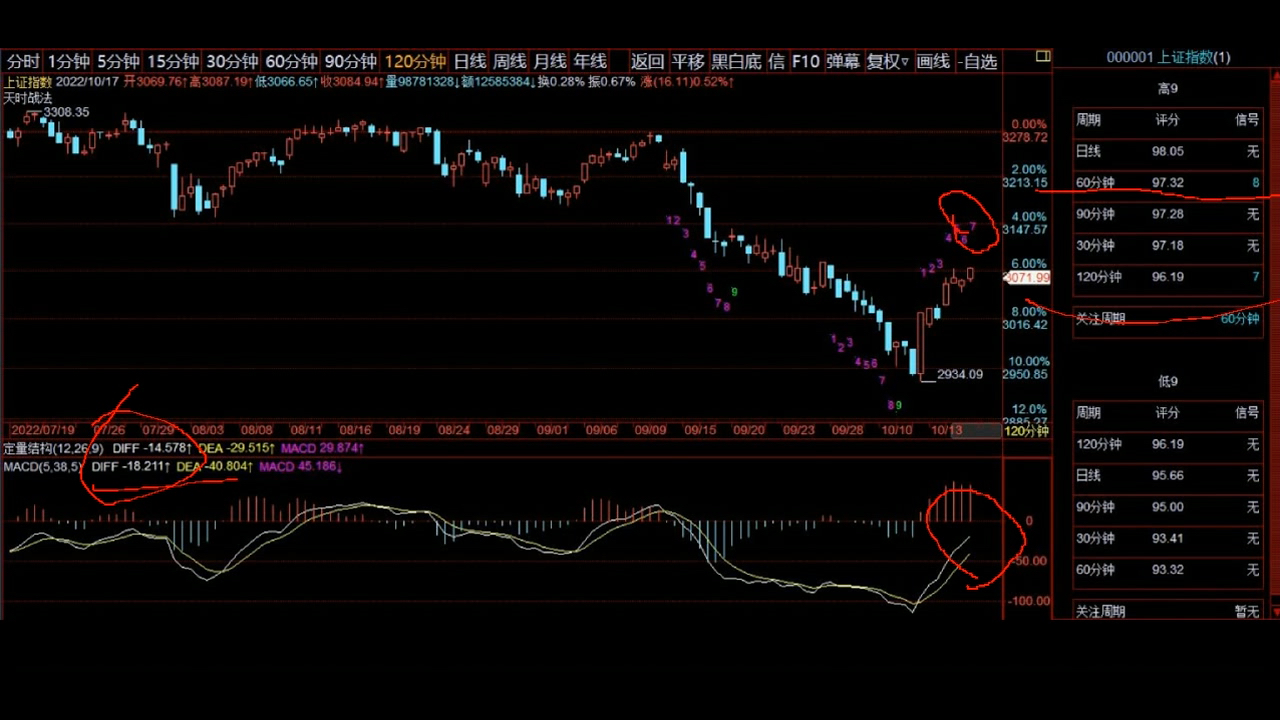Select the 60分钟 row in 高9 table

click(x=1167, y=183)
